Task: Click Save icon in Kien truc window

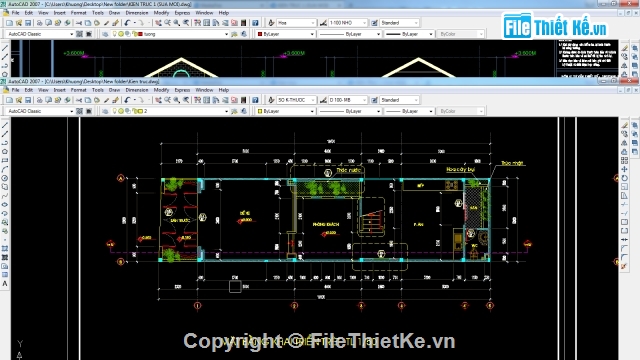Action: [28, 100]
